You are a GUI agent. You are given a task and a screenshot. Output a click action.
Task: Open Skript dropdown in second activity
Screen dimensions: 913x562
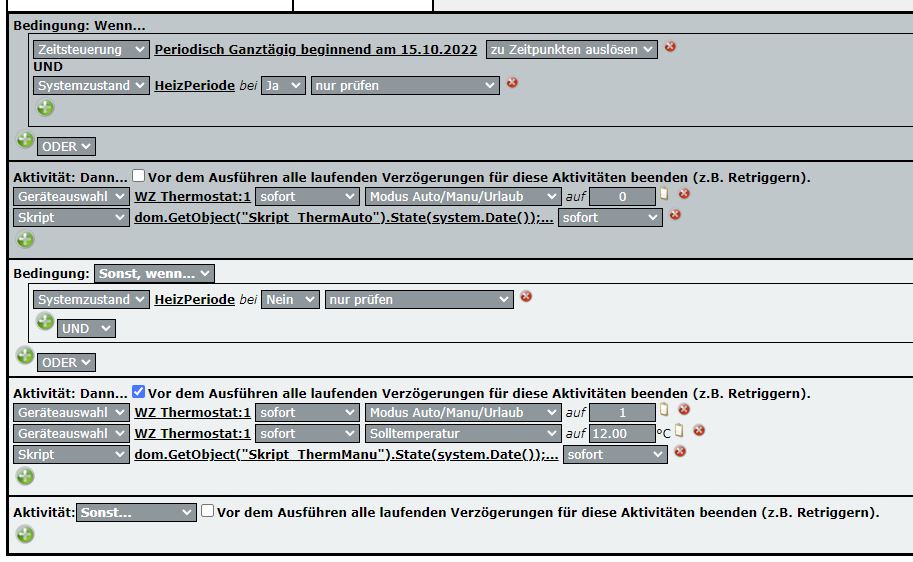tap(71, 455)
